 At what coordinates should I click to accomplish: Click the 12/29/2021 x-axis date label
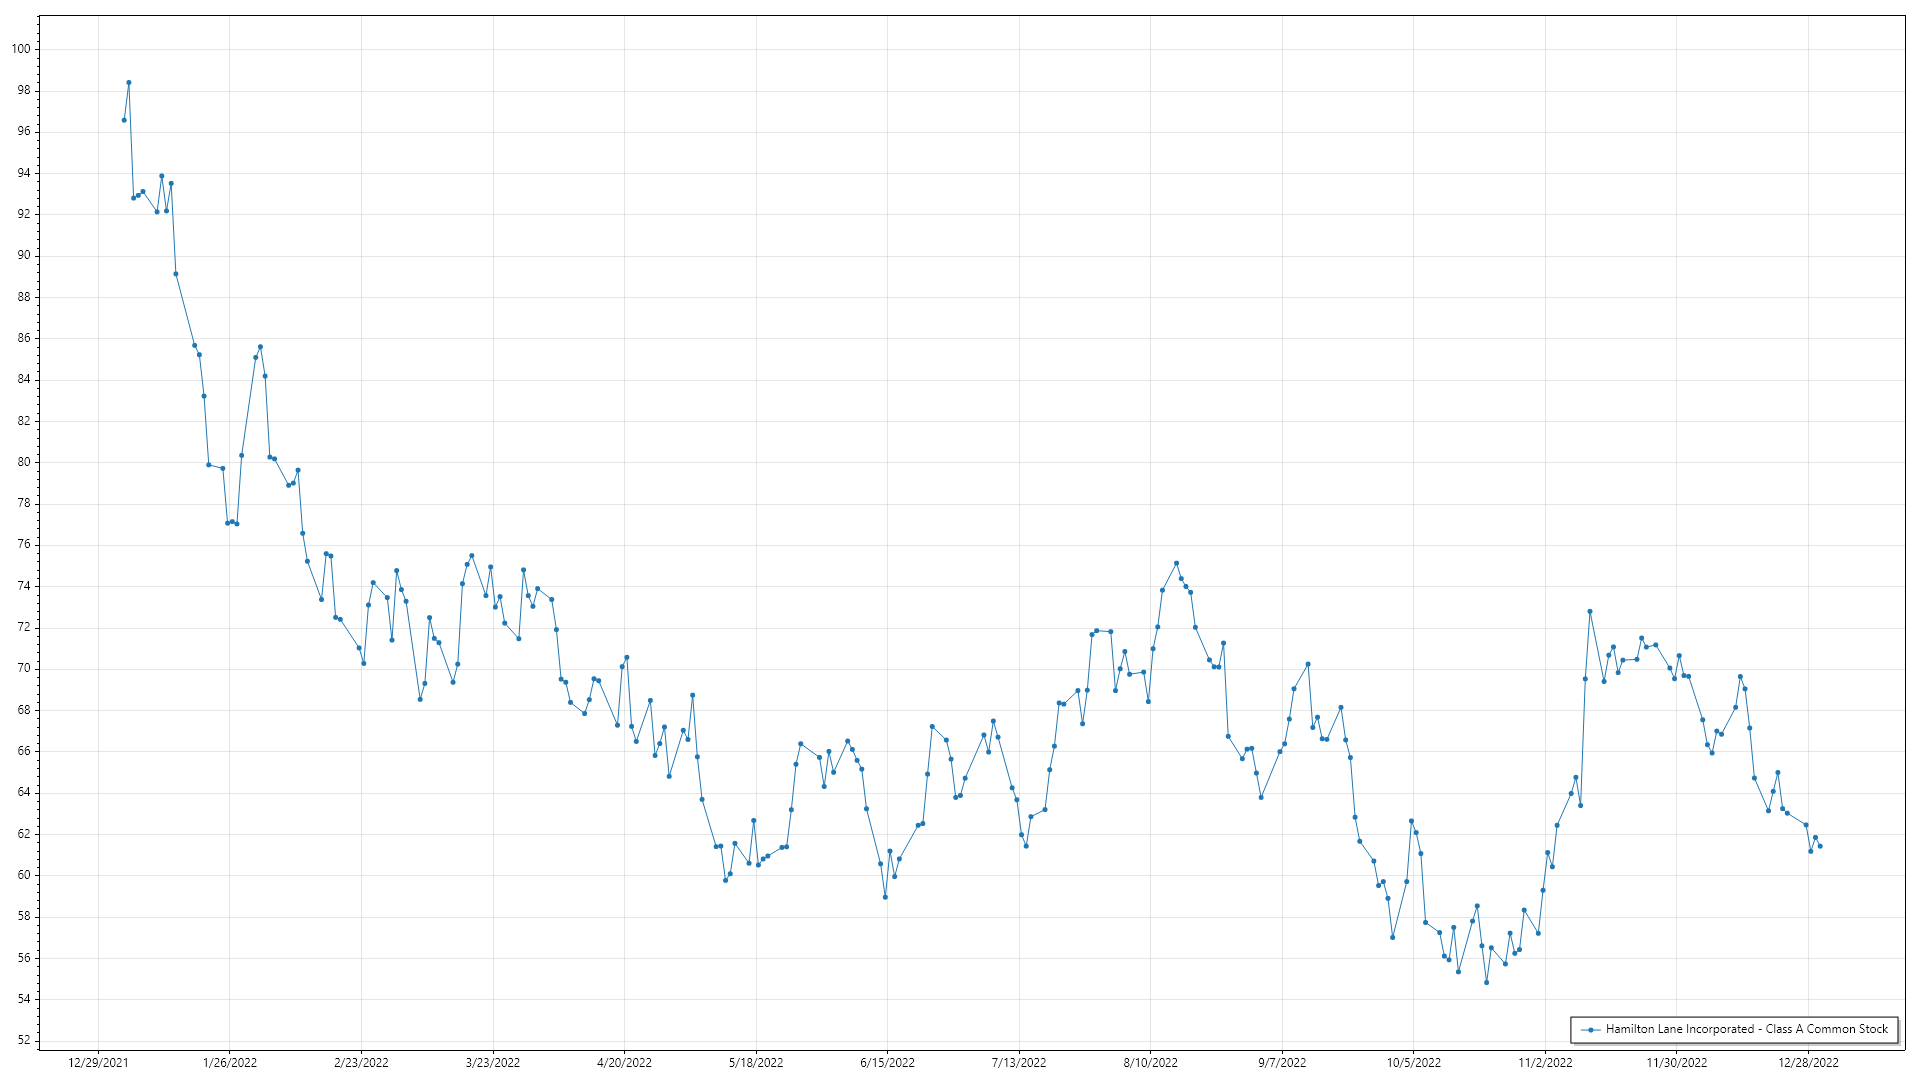[x=98, y=1063]
